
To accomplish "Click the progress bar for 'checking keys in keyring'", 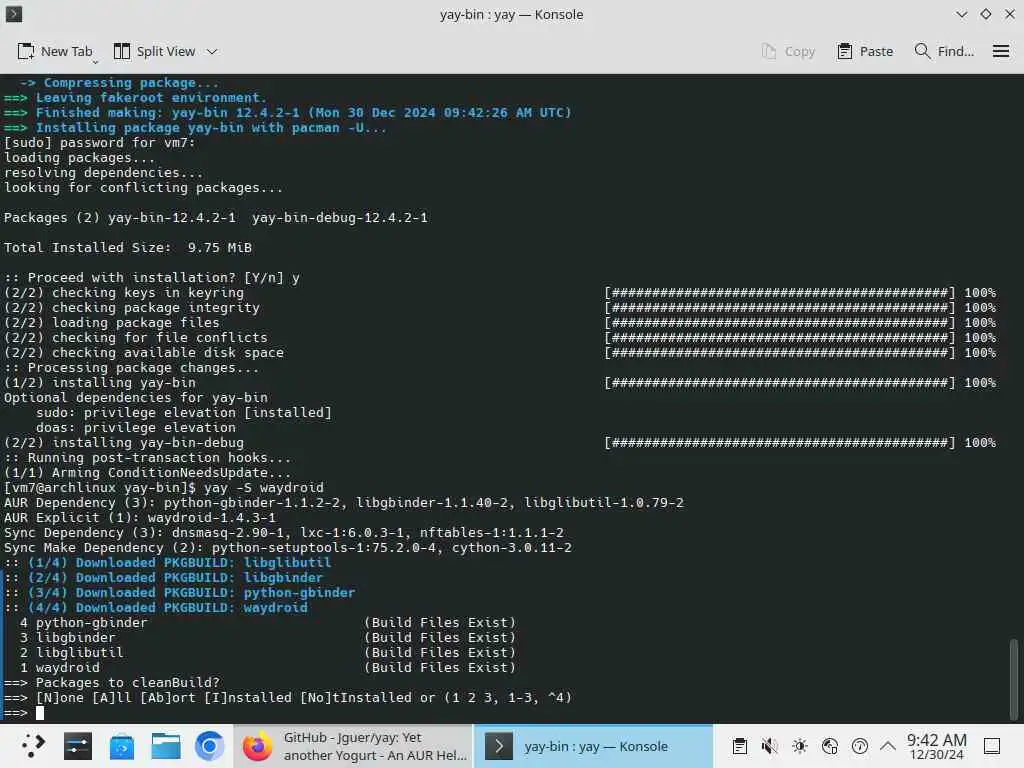I will (780, 293).
